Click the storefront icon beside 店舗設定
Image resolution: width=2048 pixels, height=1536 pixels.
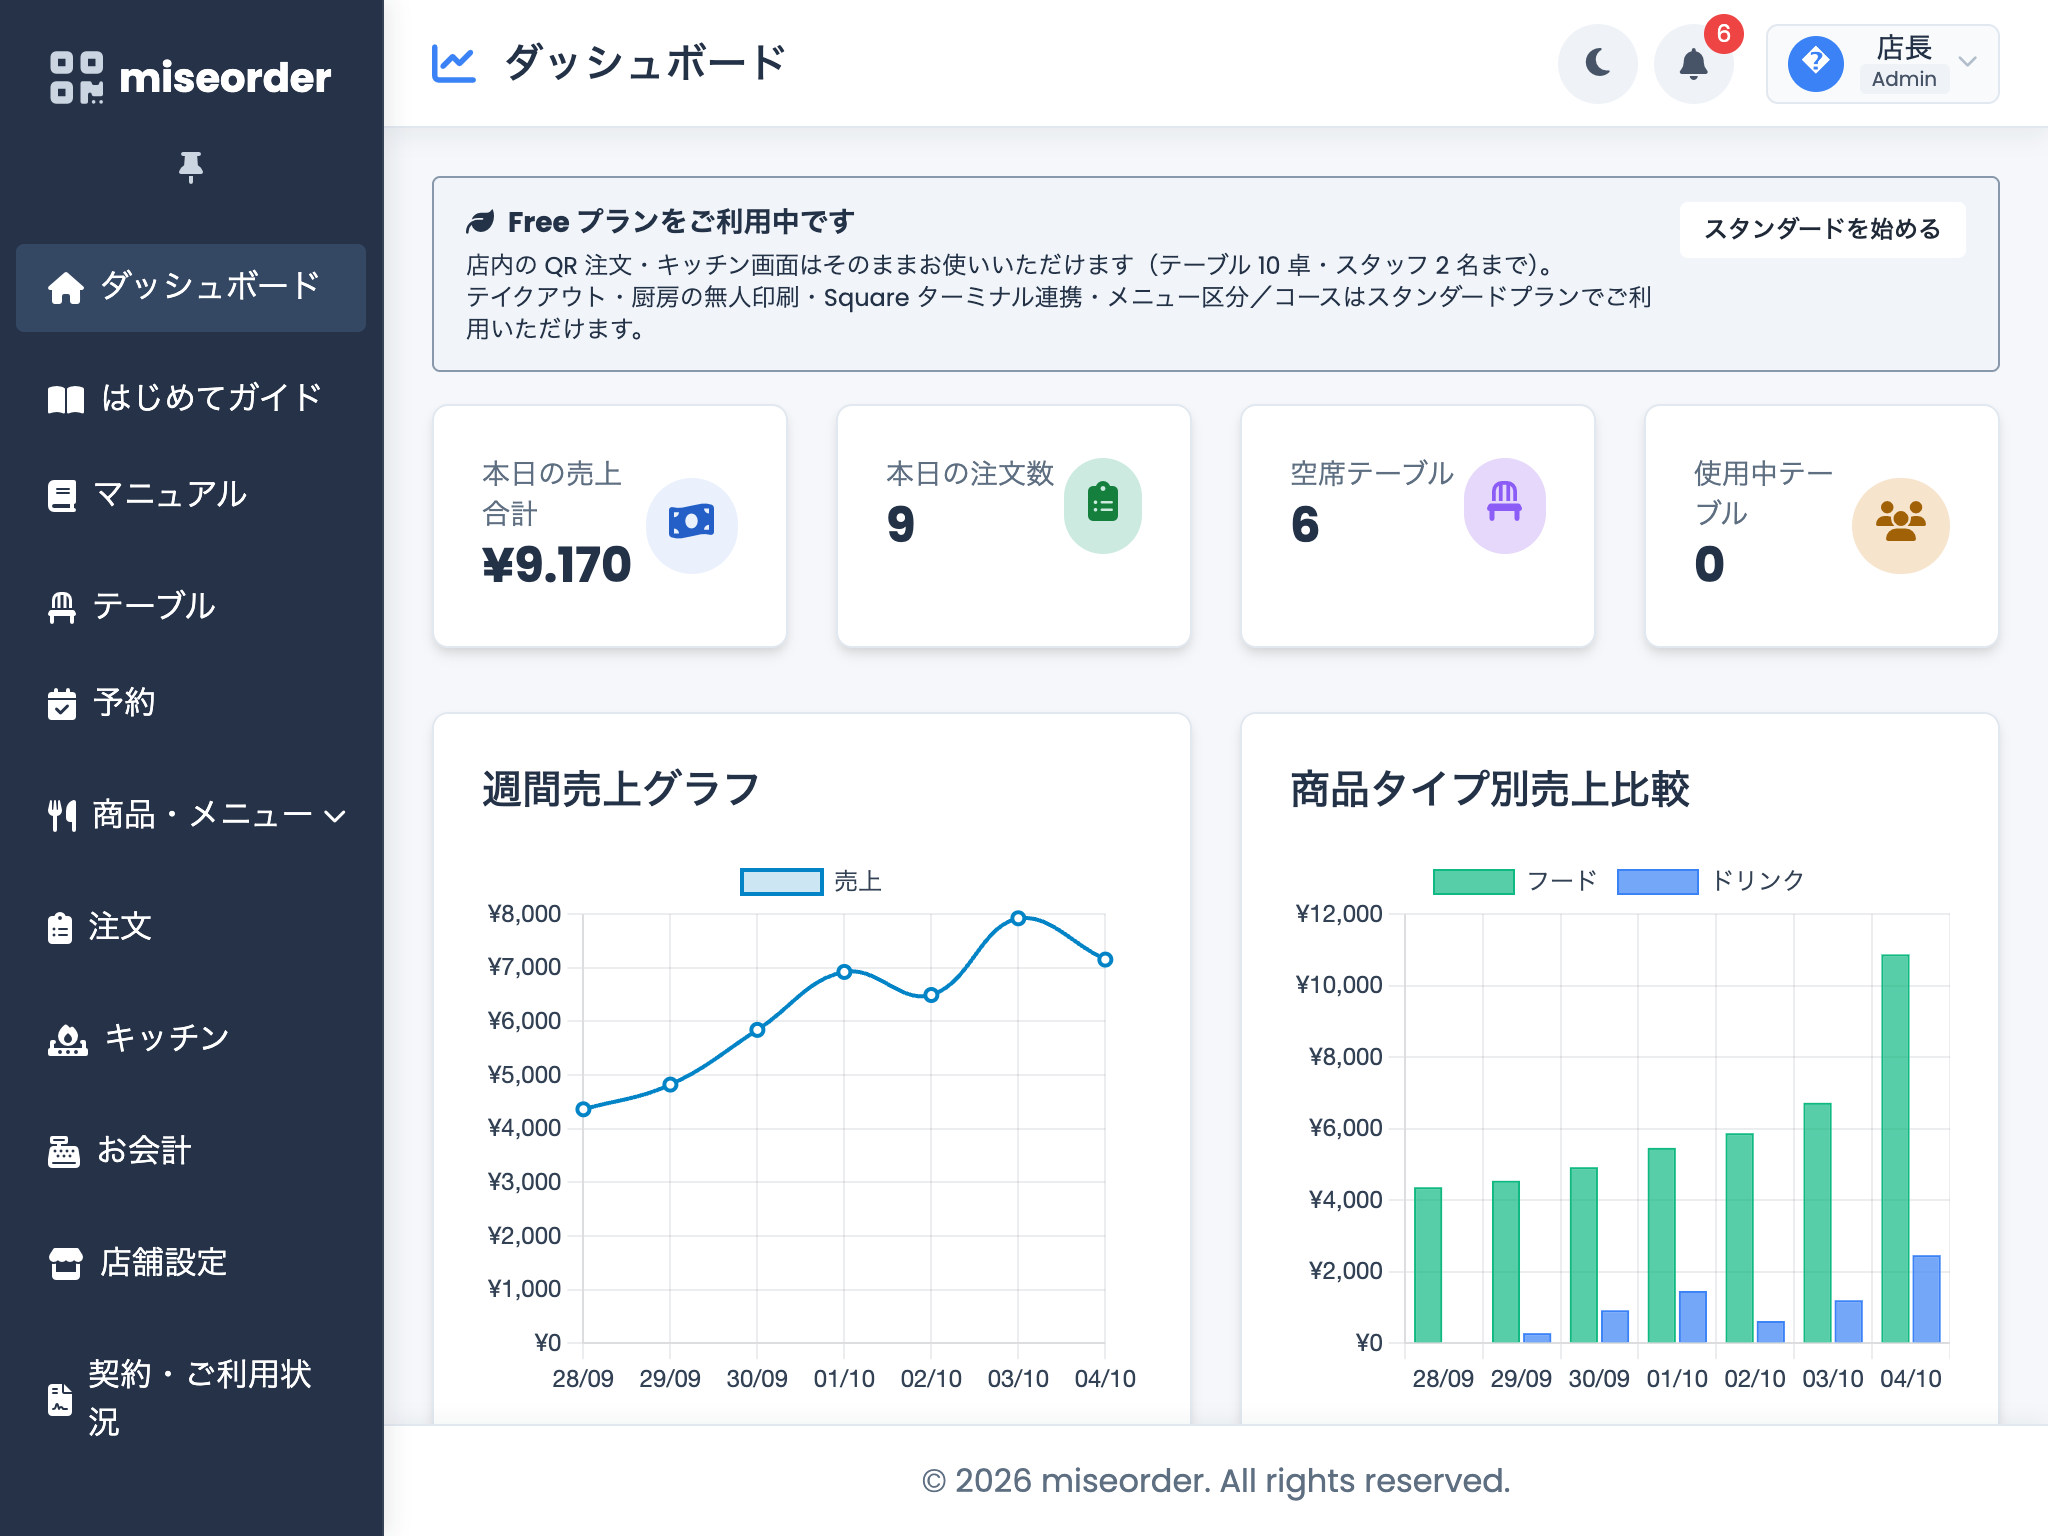click(66, 1264)
